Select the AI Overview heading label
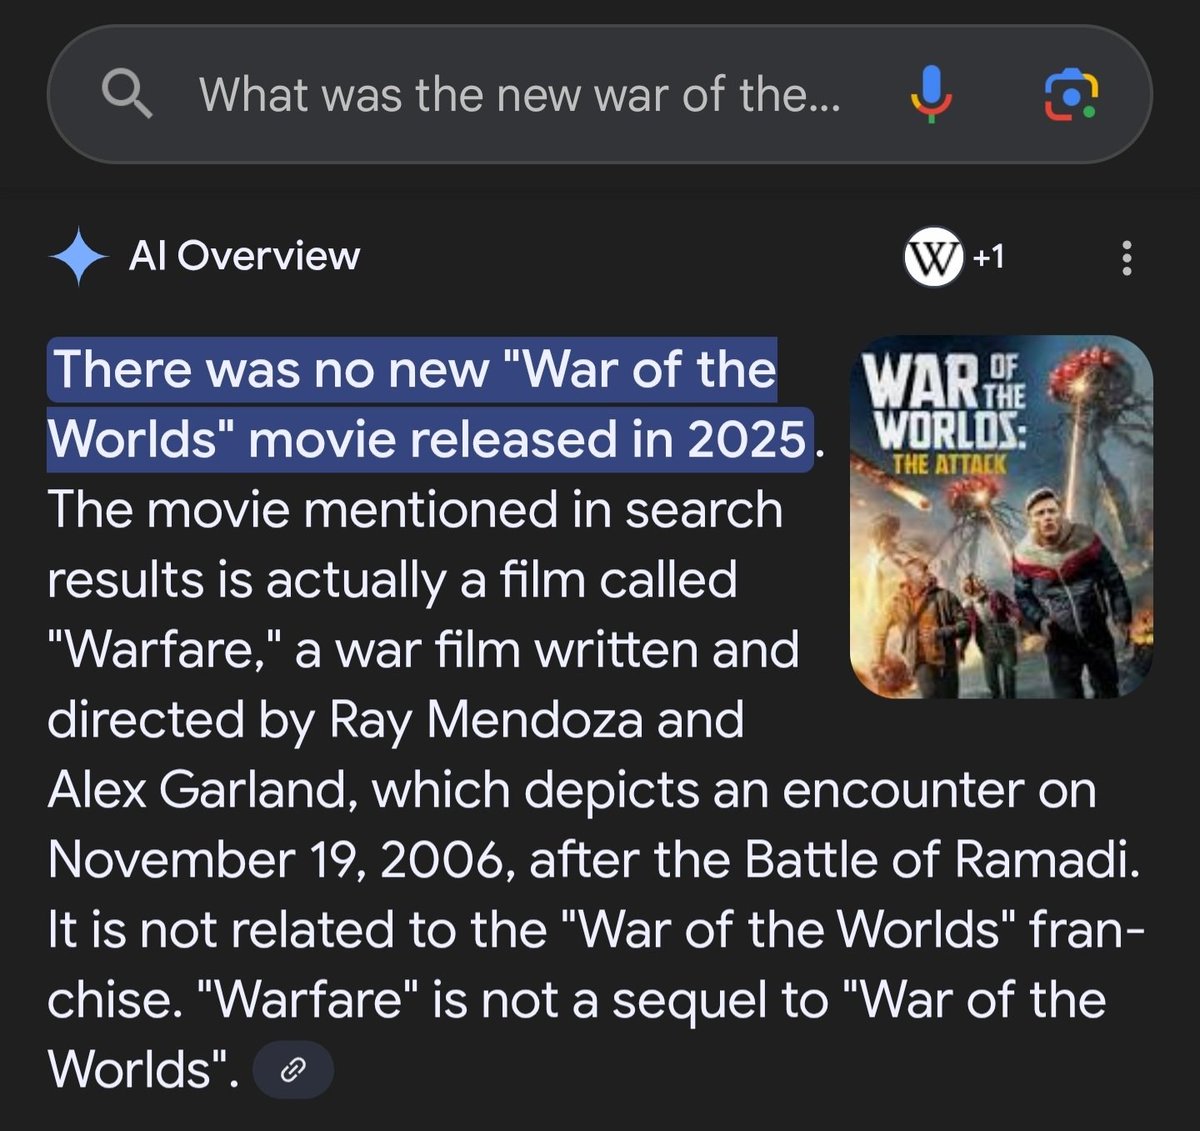The image size is (1200, 1131). tap(244, 256)
